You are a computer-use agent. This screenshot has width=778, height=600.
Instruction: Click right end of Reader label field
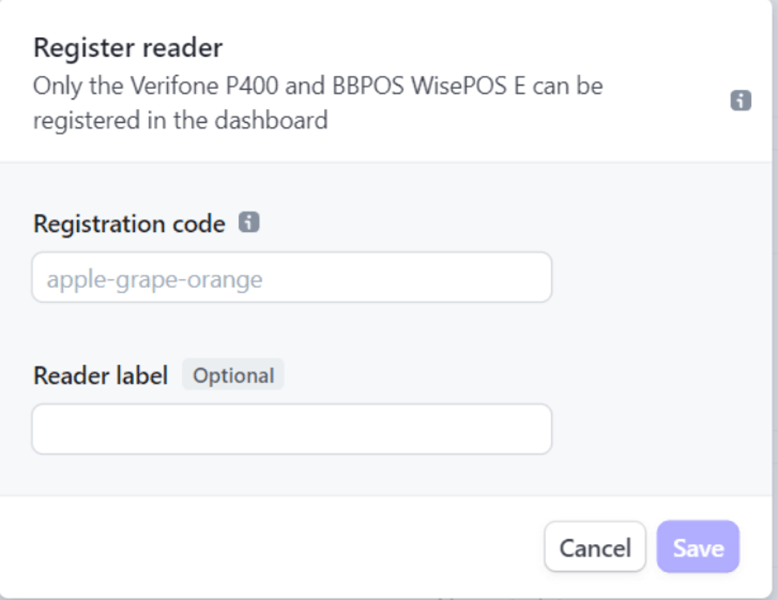tap(530, 429)
